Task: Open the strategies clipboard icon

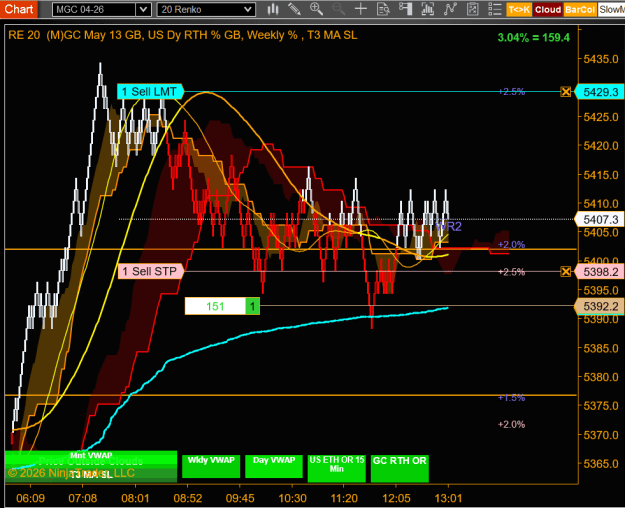Action: (472, 9)
